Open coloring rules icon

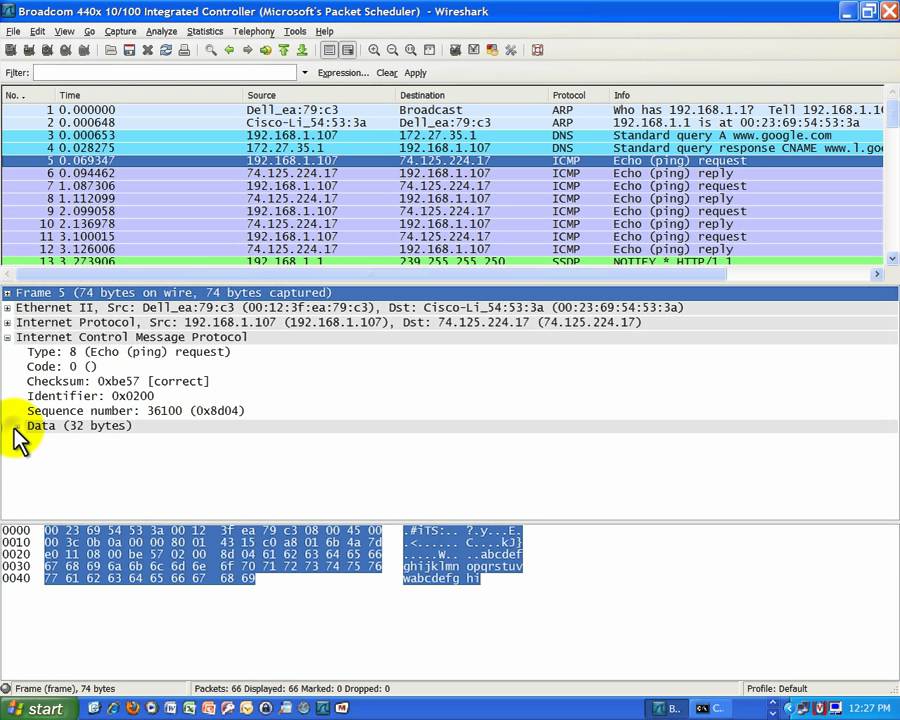[x=492, y=51]
